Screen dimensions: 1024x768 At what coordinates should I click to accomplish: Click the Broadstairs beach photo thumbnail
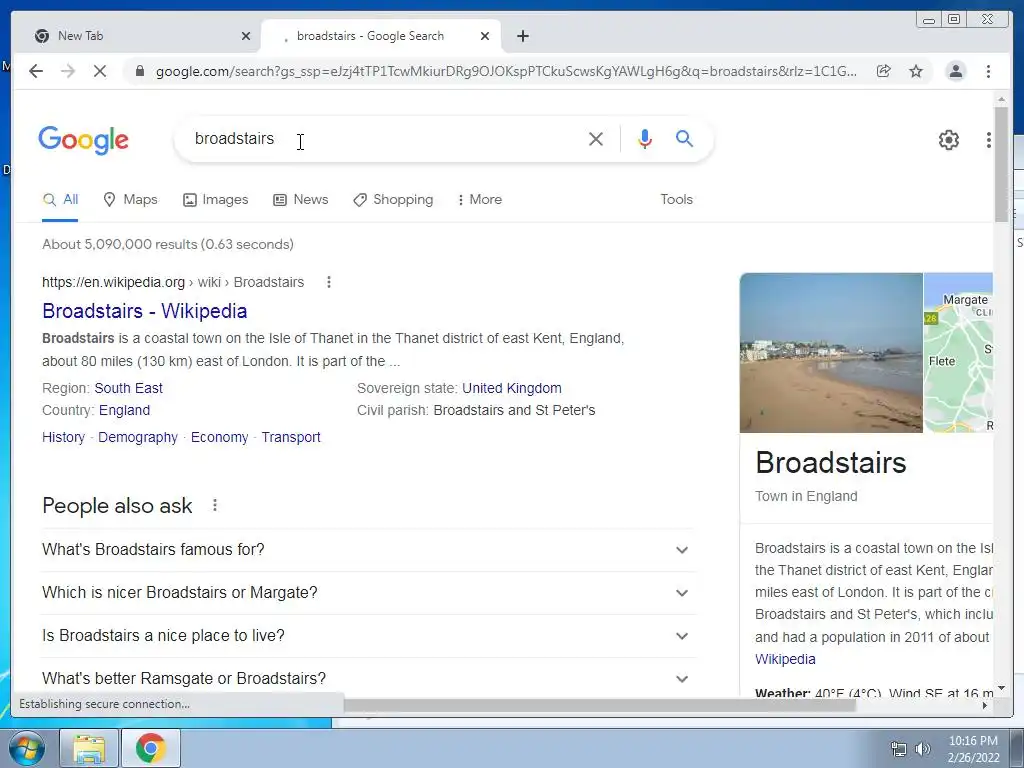tap(831, 353)
